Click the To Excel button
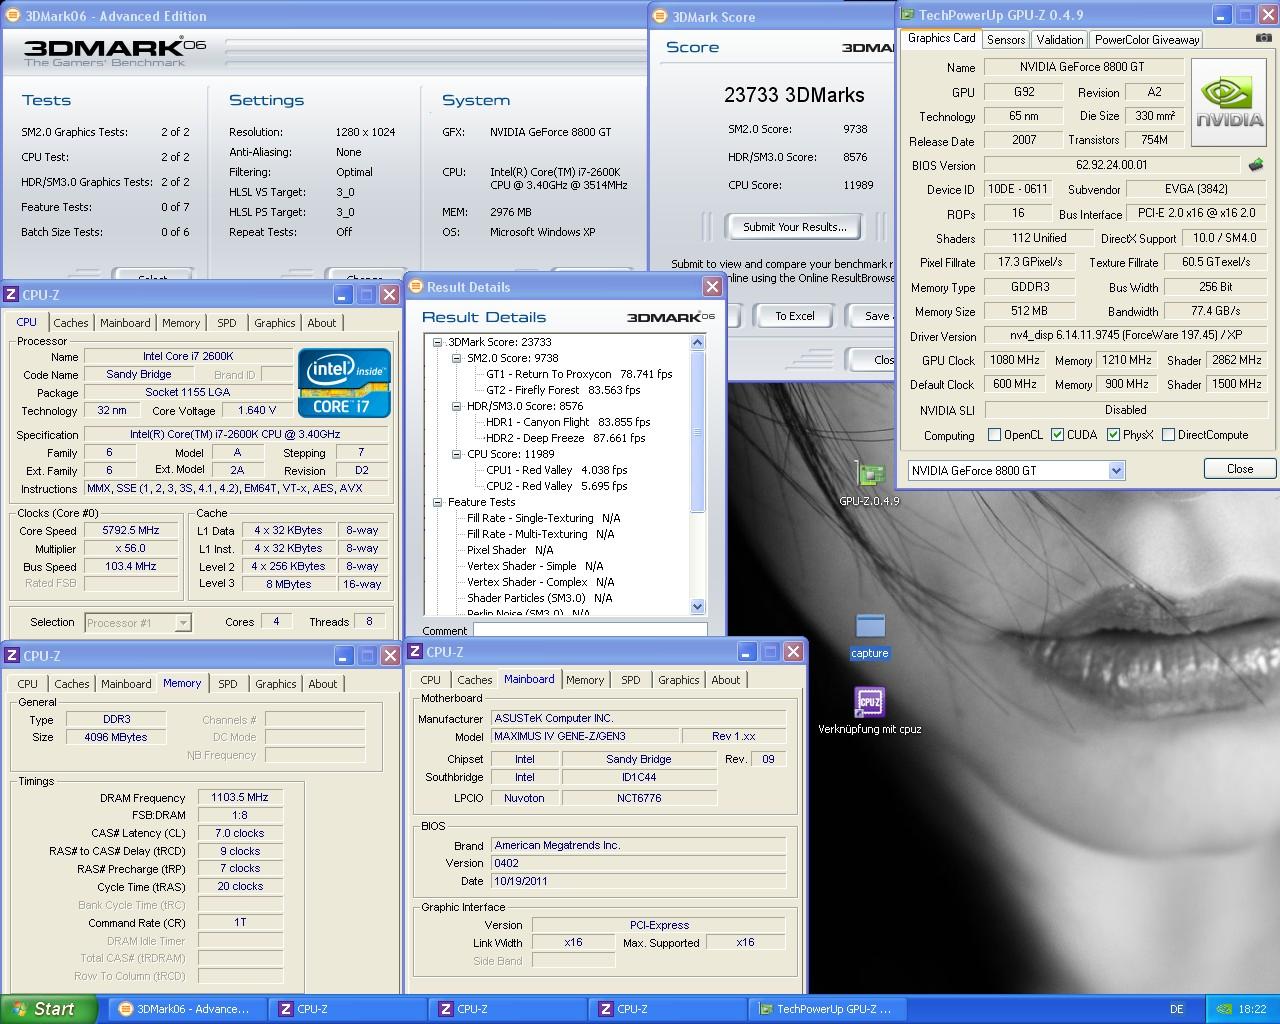 pyautogui.click(x=795, y=316)
